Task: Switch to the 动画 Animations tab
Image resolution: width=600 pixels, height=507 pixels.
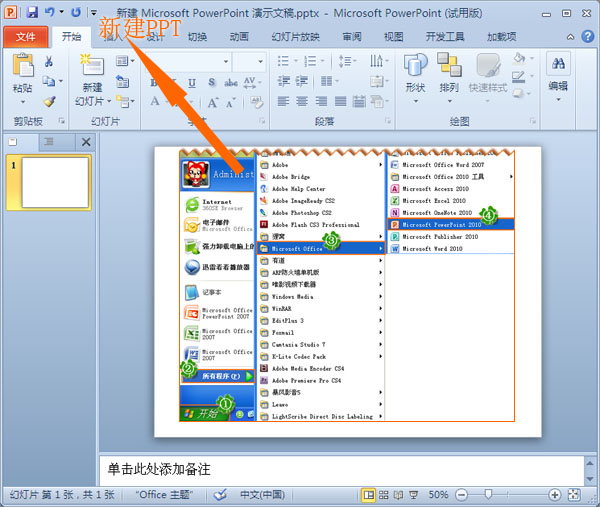Action: coord(239,37)
